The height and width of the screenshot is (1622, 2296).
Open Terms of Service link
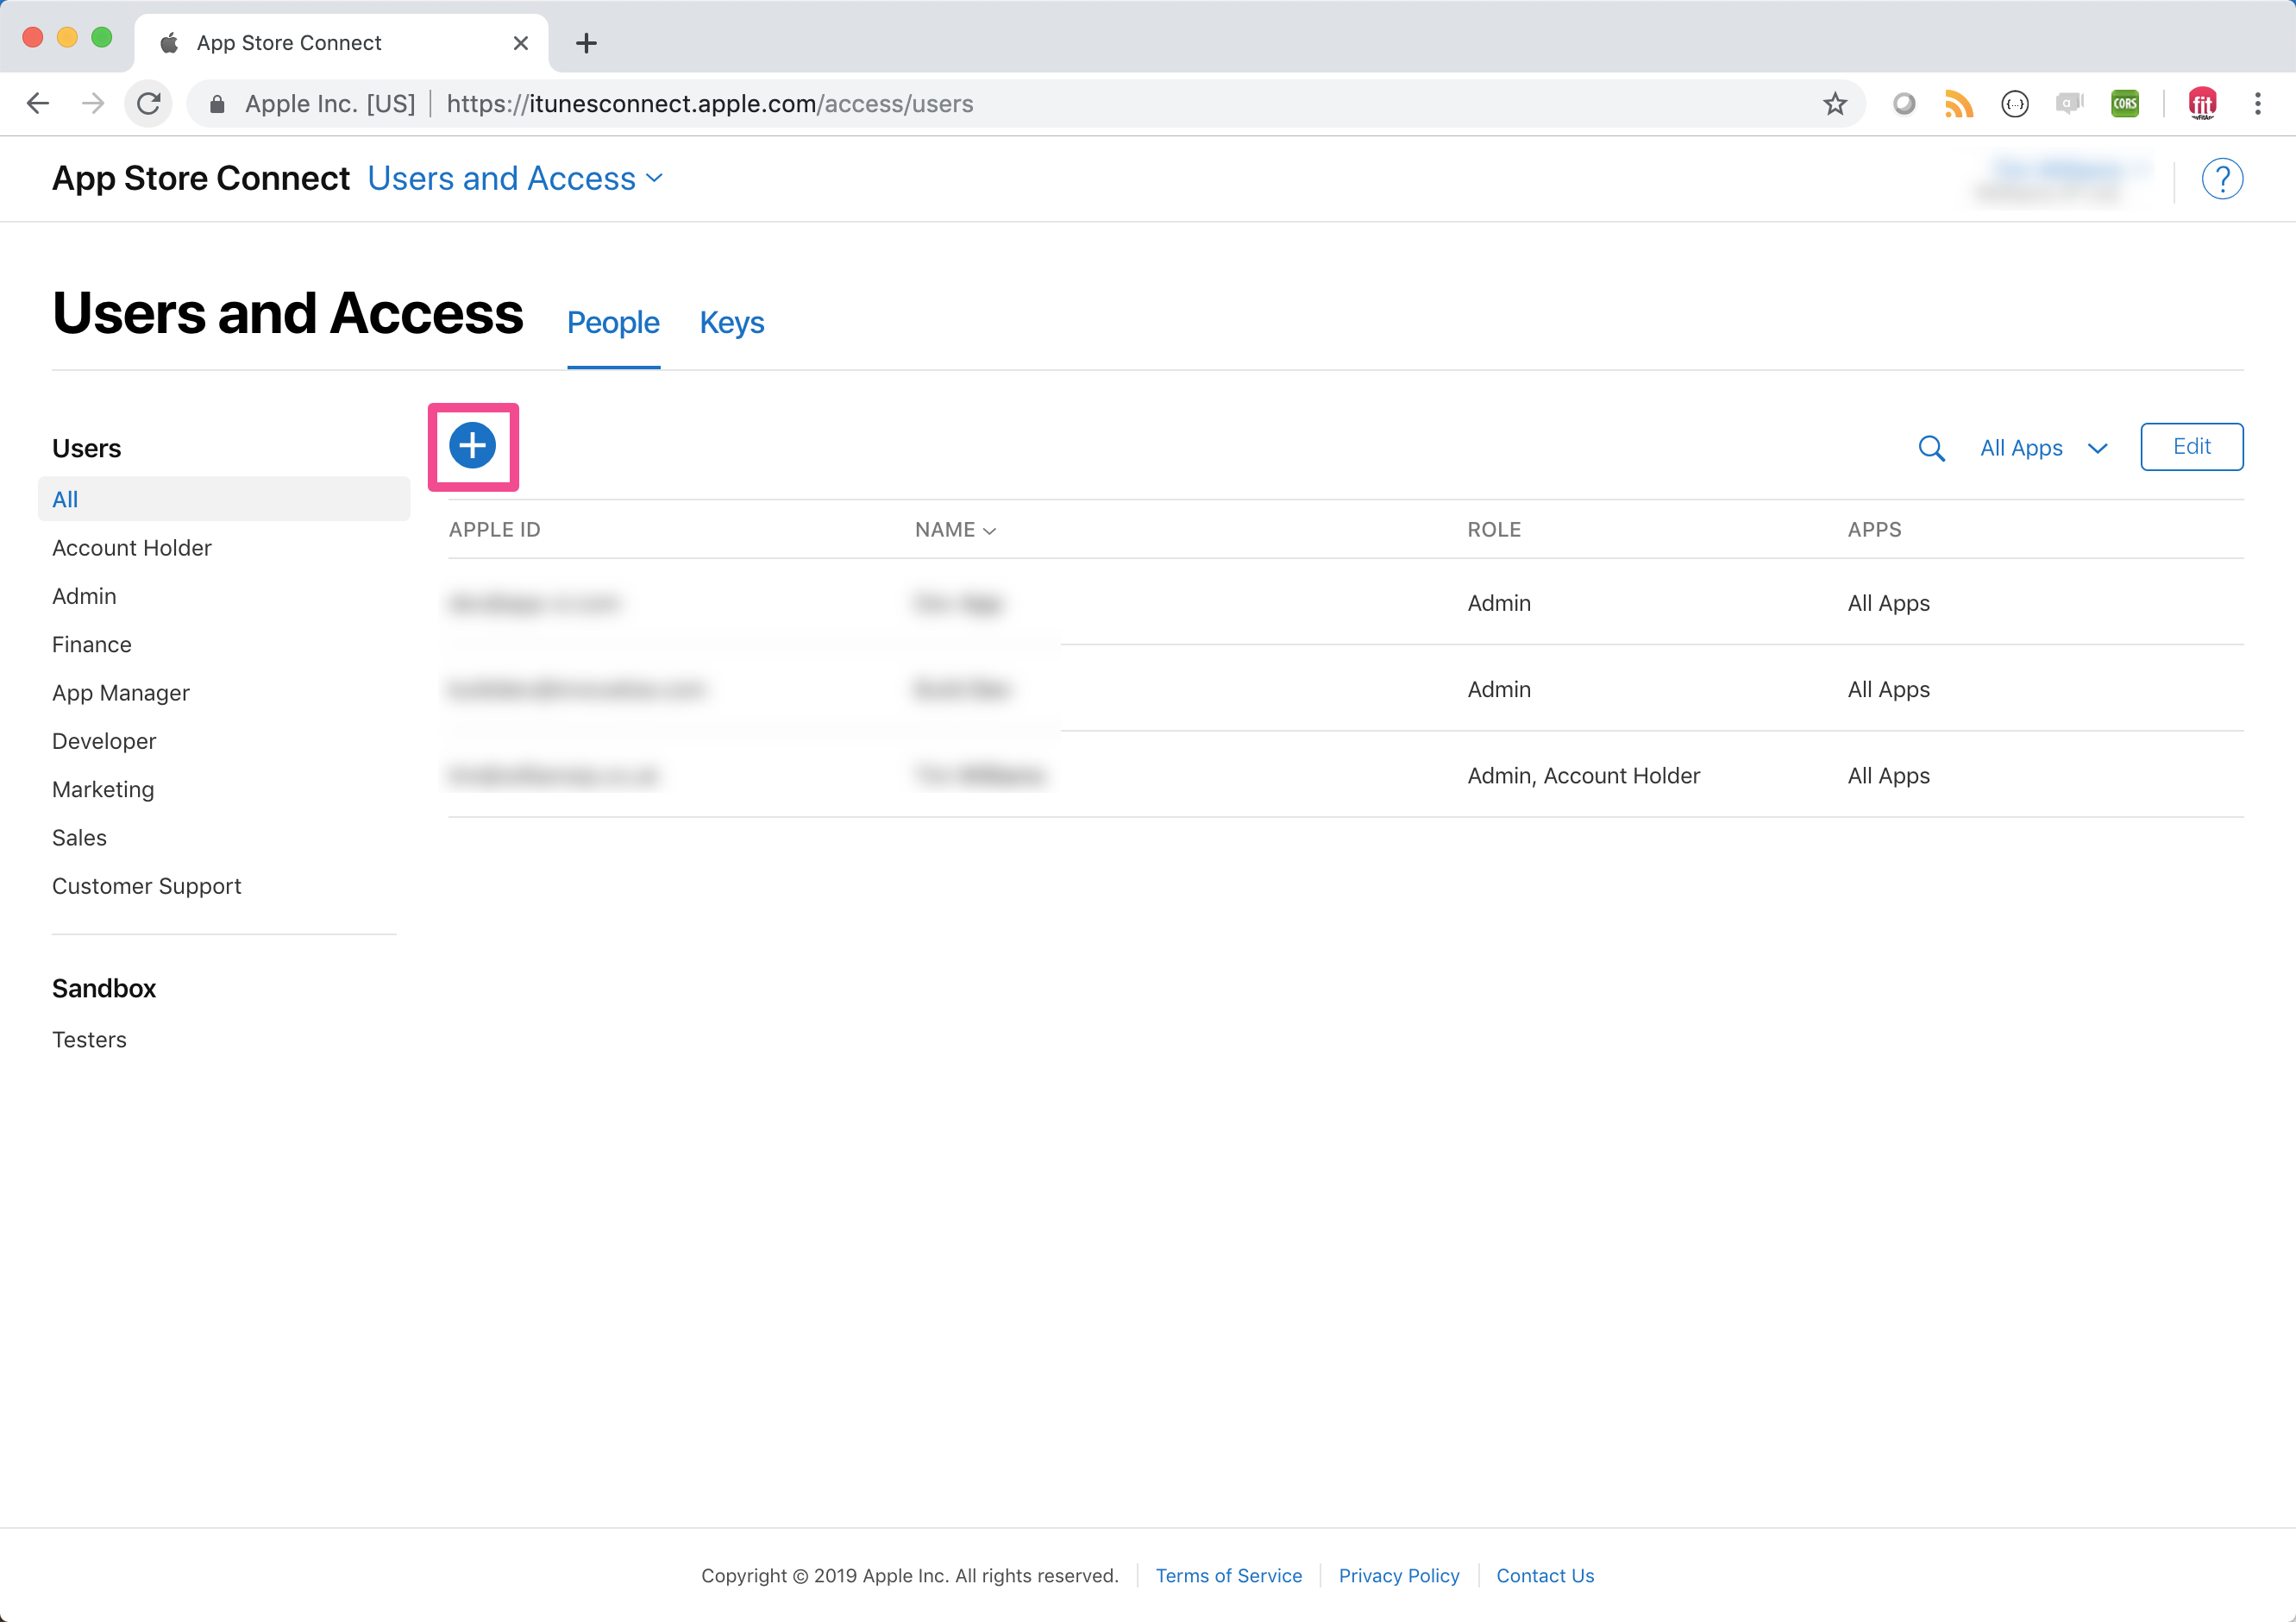click(x=1228, y=1576)
